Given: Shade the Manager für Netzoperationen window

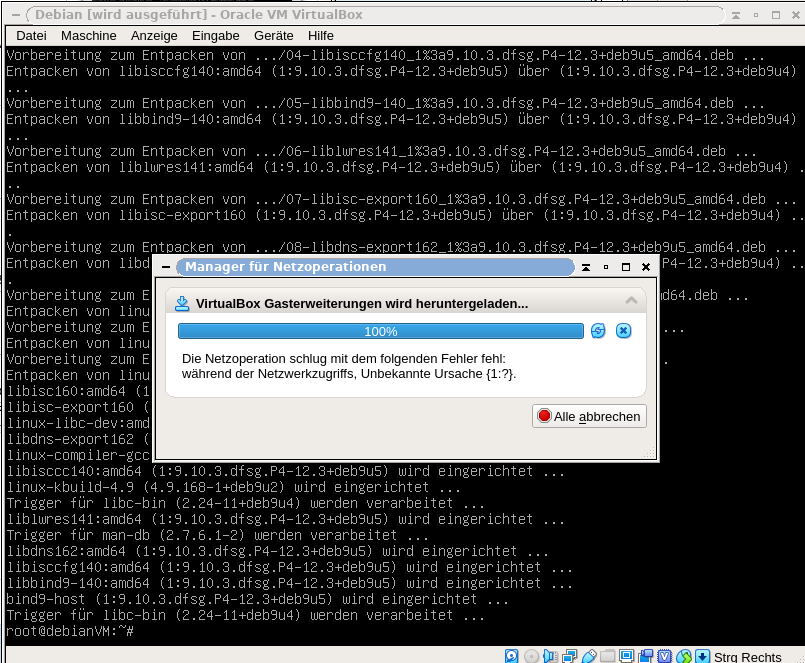Looking at the screenshot, I should (586, 267).
